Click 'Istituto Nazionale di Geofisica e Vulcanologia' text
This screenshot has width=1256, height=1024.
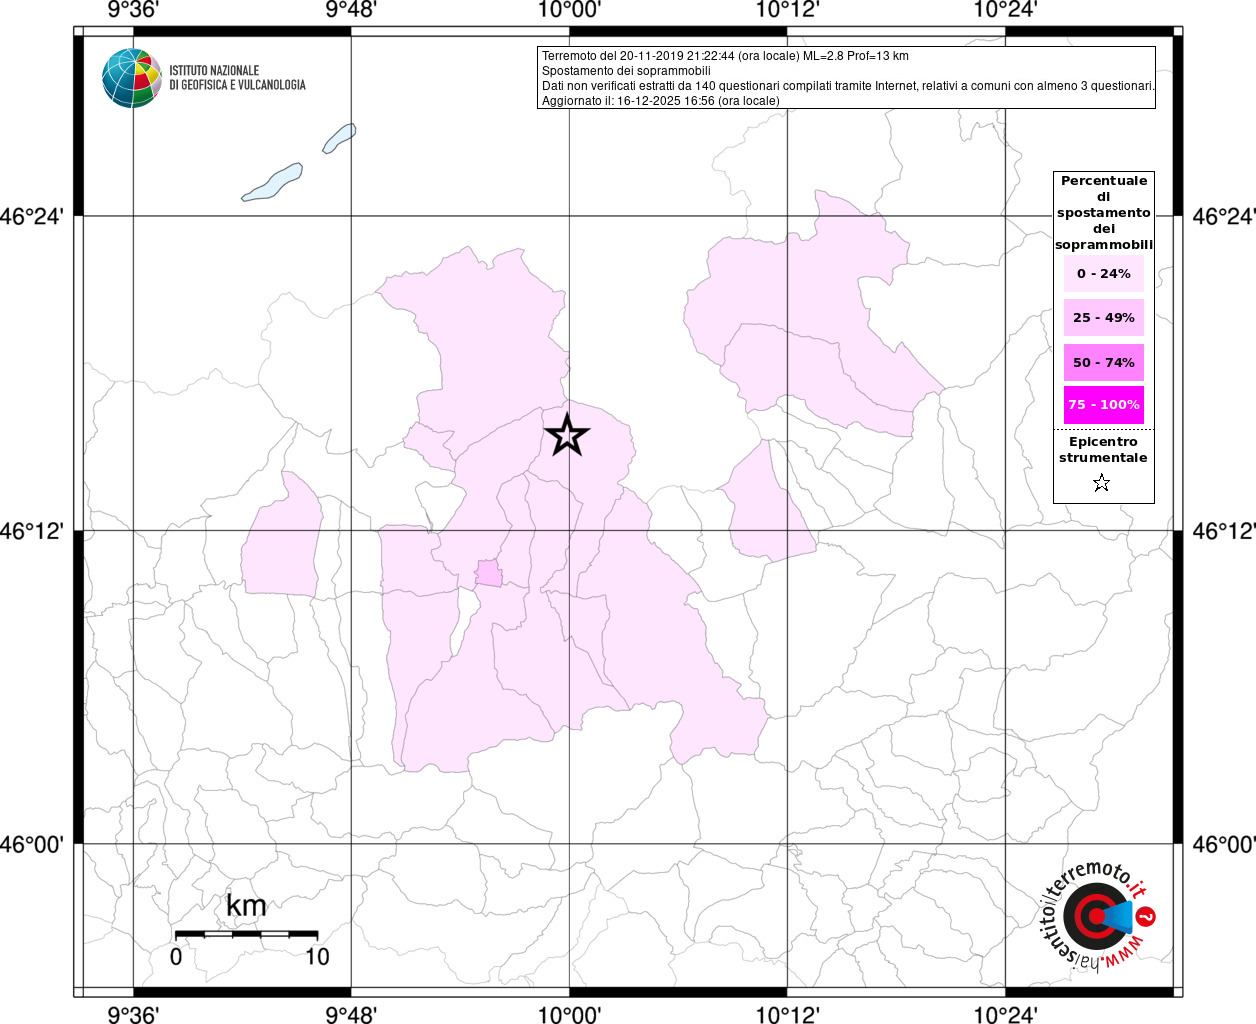point(237,78)
